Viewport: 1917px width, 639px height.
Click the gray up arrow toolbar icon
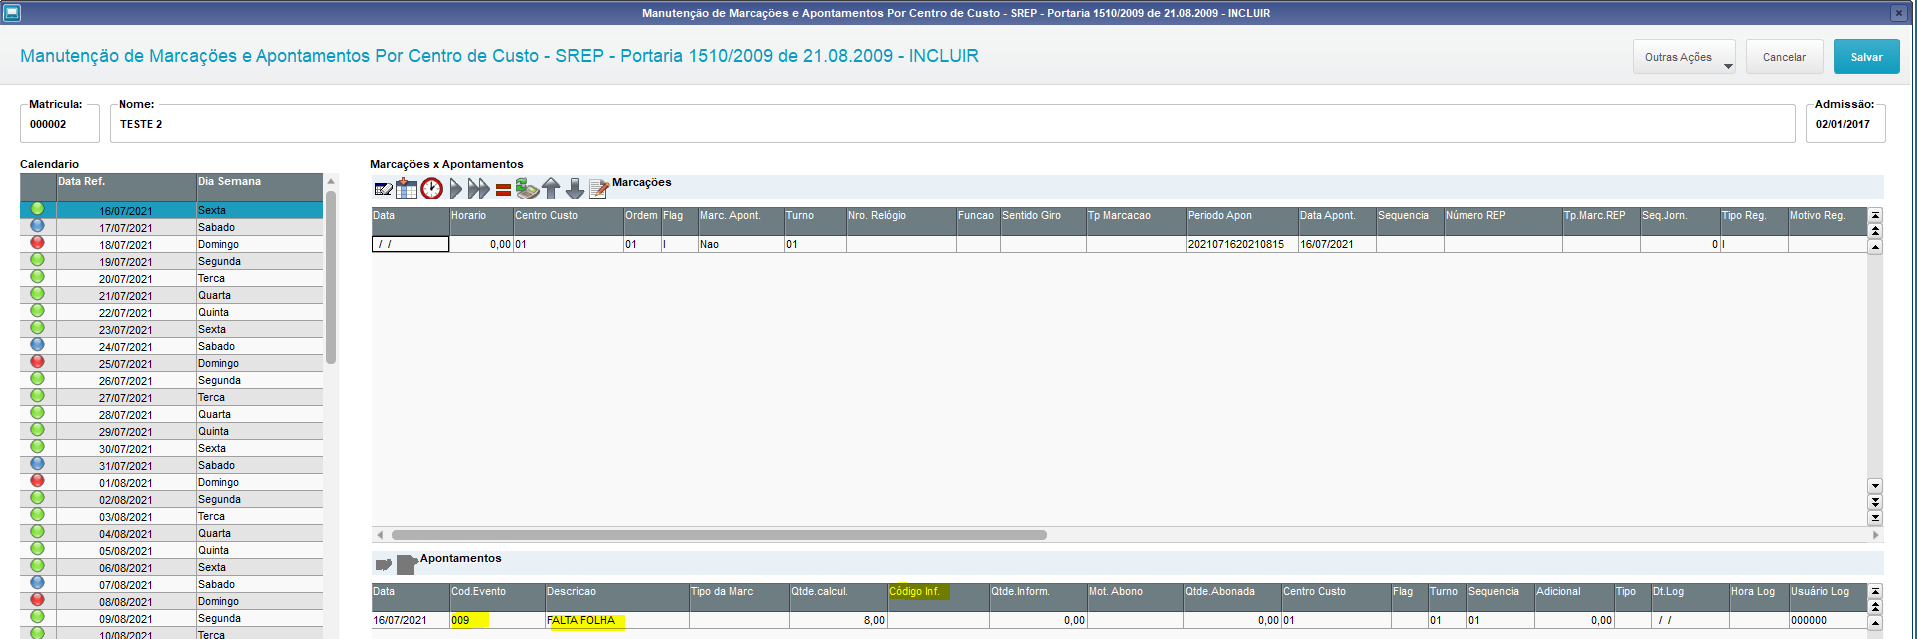[551, 188]
